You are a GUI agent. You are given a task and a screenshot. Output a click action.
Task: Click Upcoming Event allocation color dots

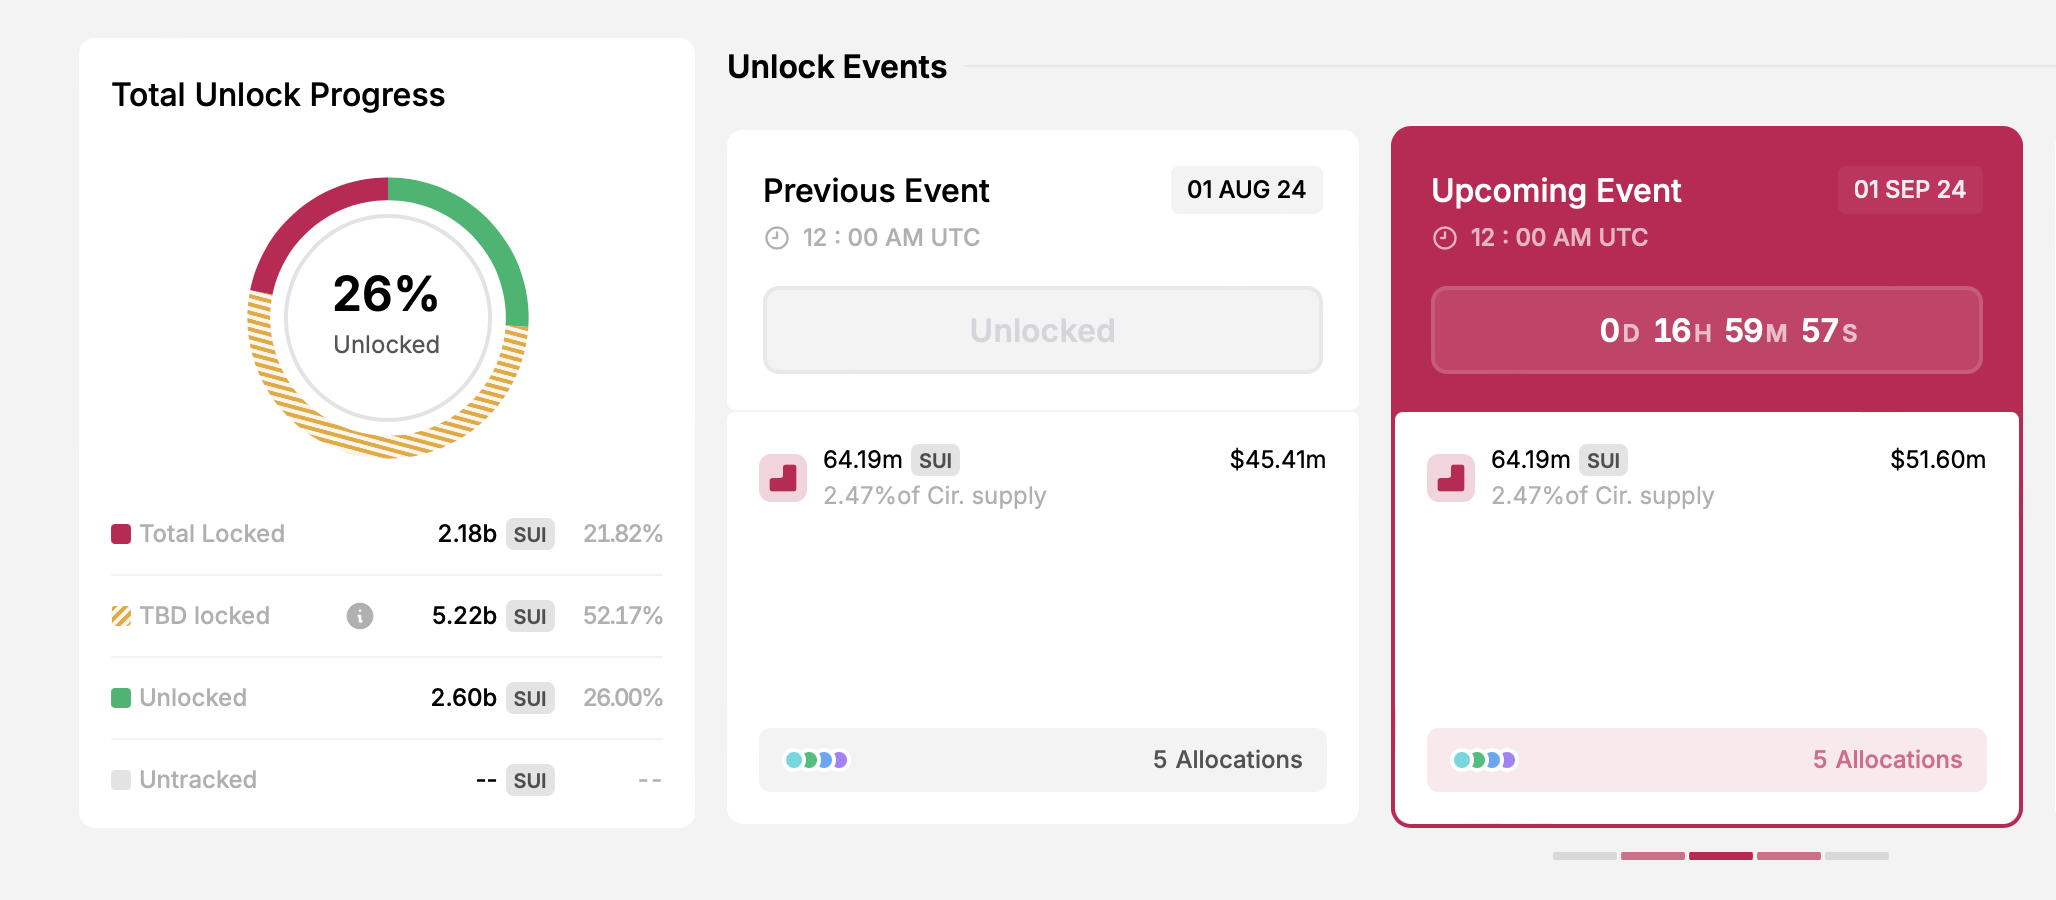click(1485, 760)
